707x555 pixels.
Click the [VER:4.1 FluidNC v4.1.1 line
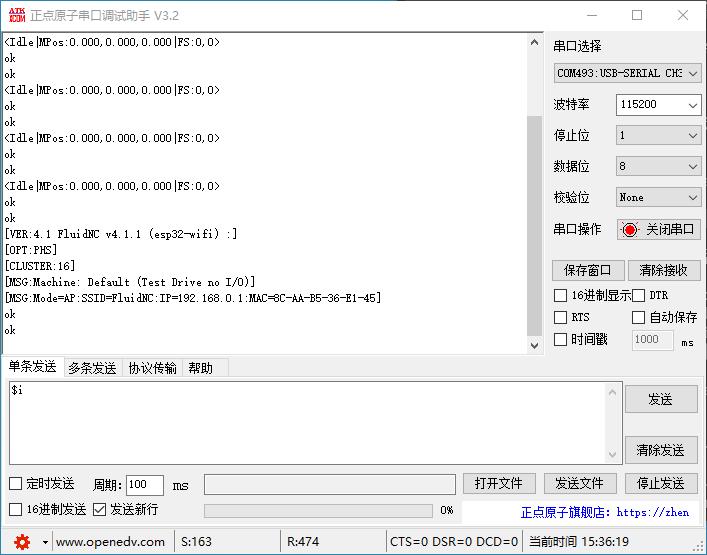click(121, 234)
